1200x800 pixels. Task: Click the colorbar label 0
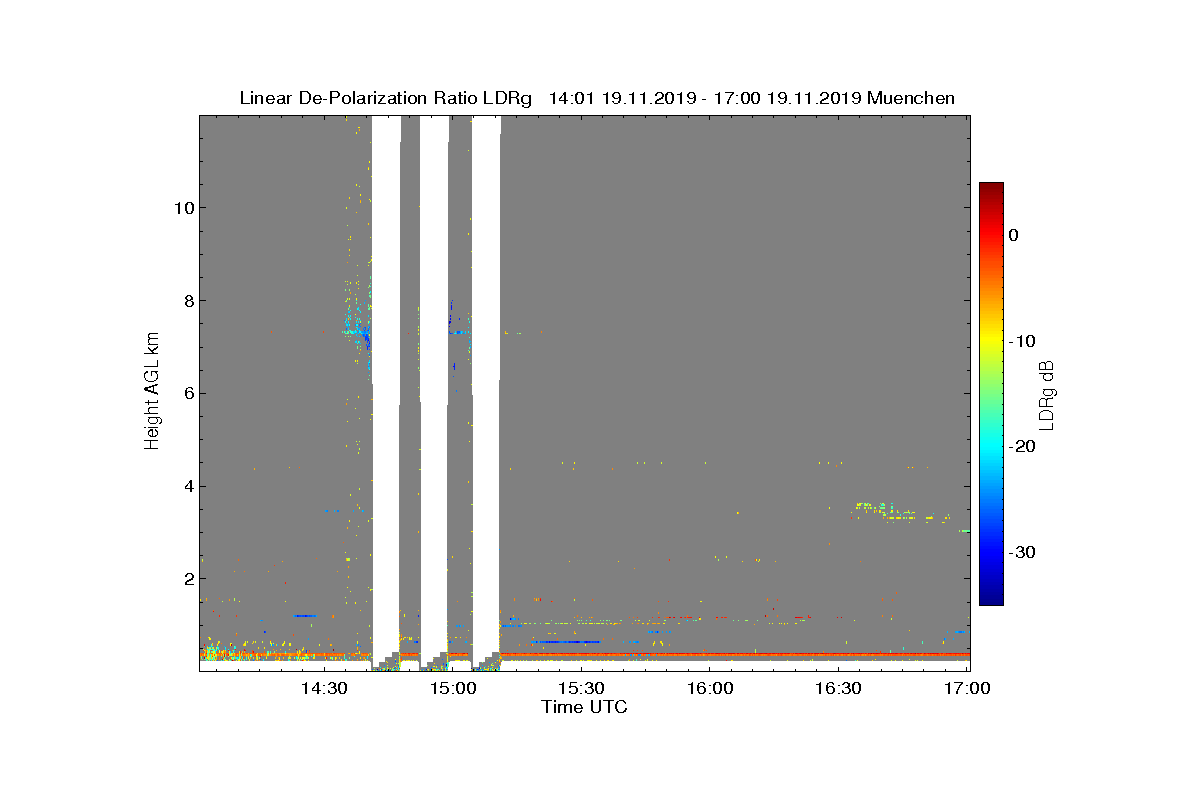tap(1014, 235)
